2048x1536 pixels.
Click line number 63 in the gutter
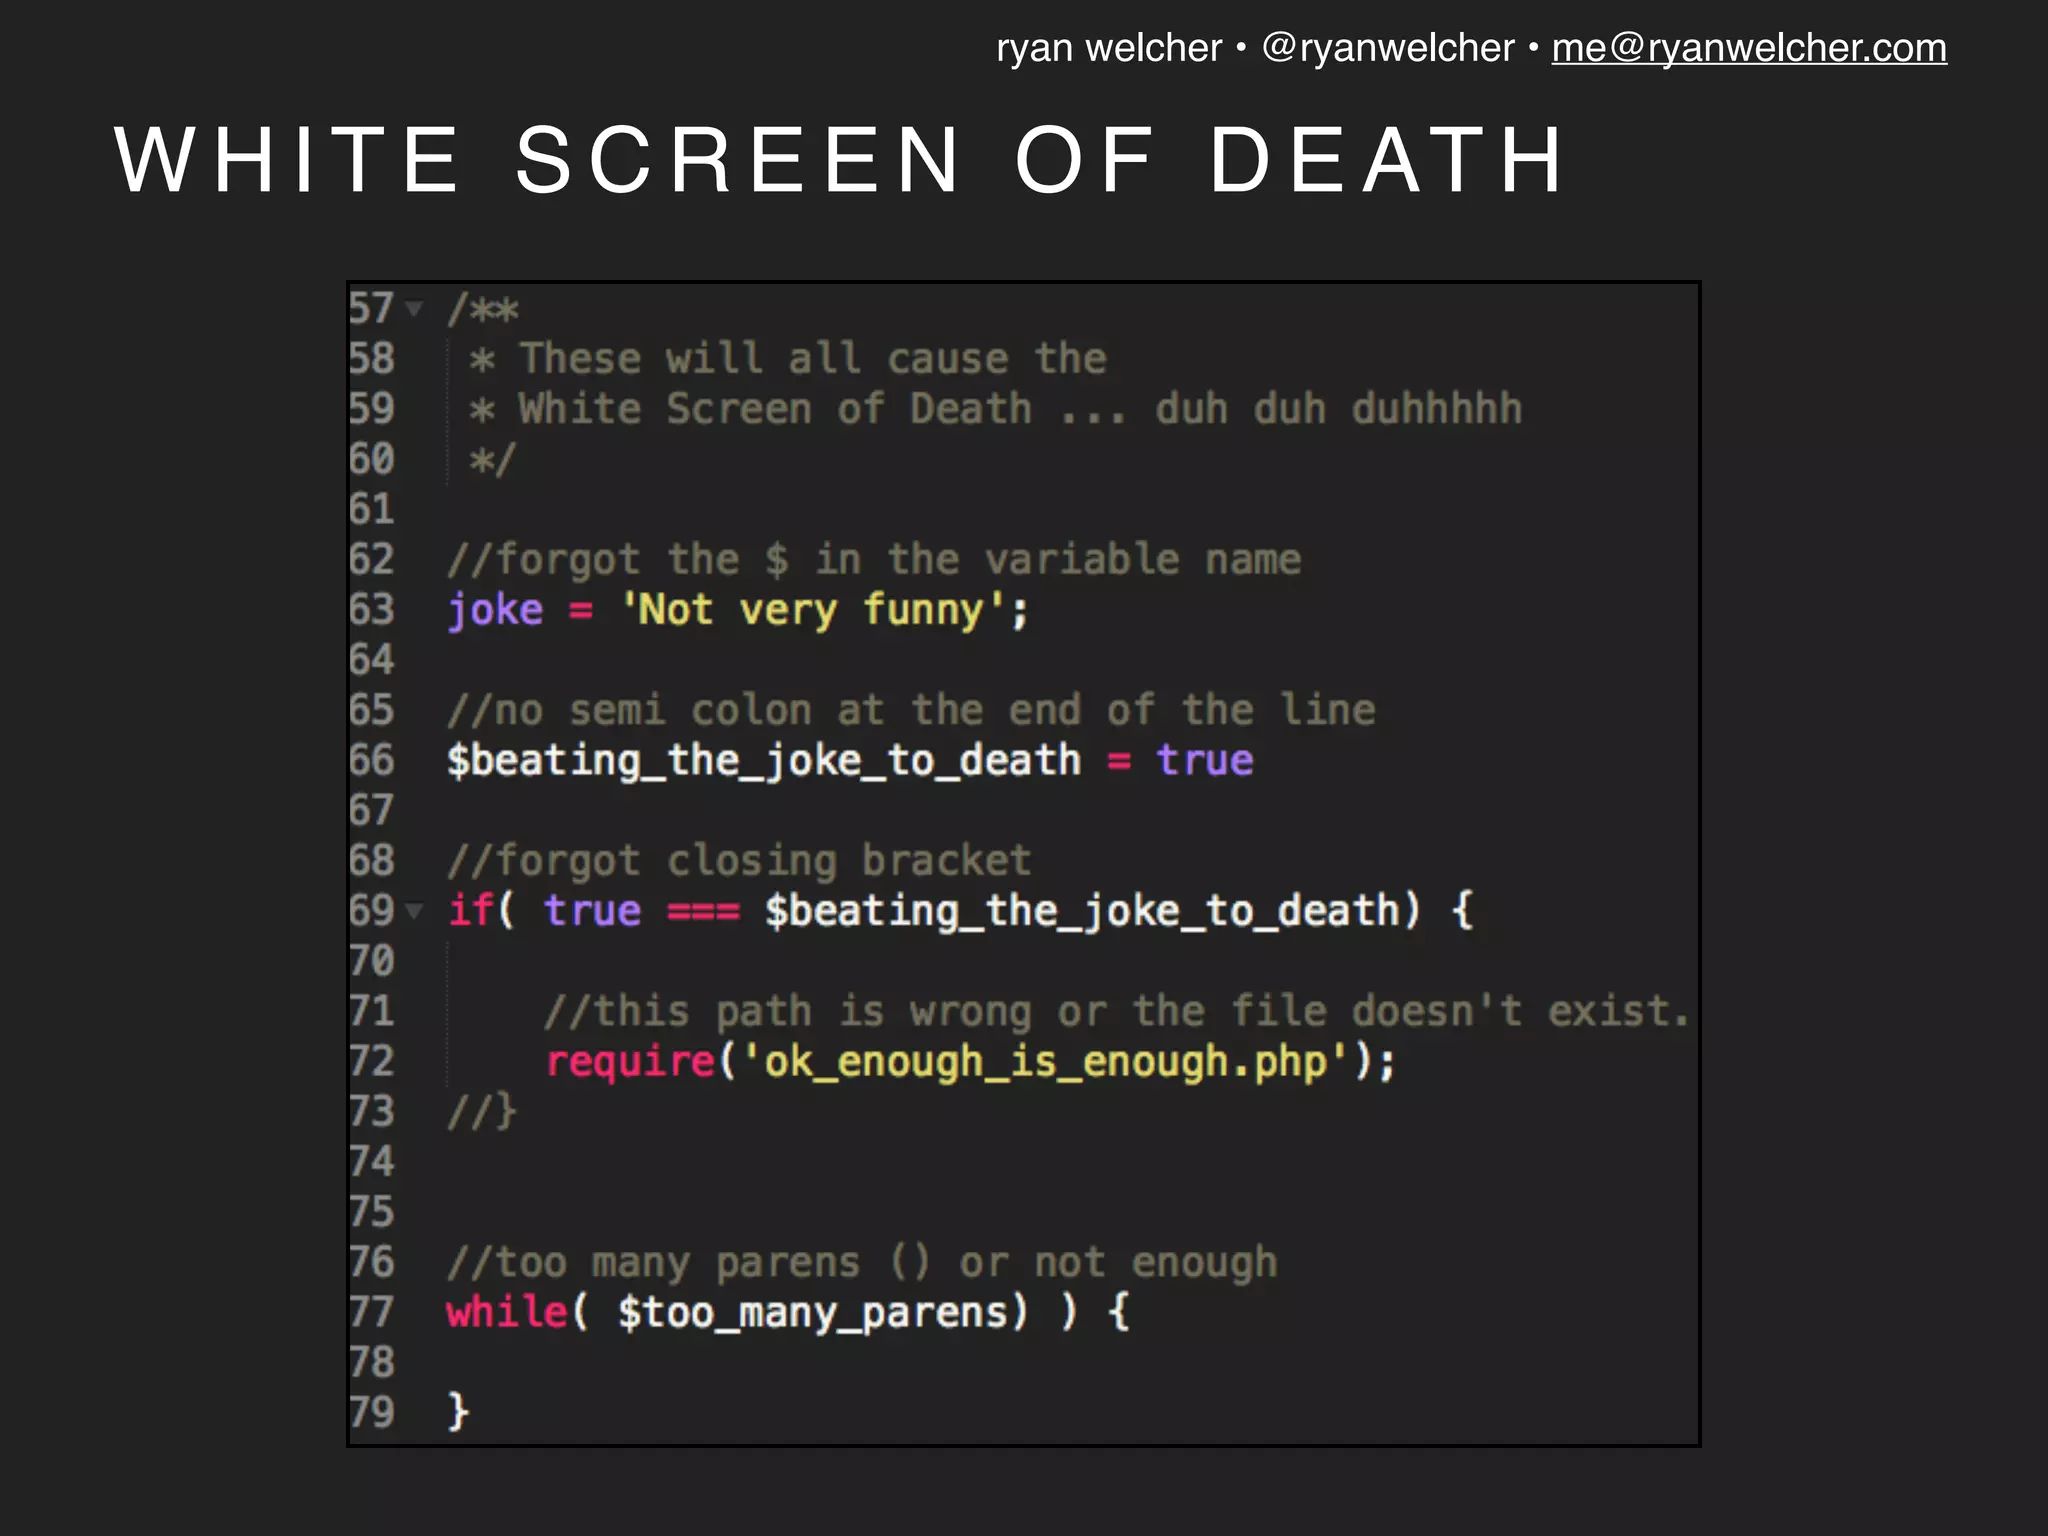coord(372,609)
